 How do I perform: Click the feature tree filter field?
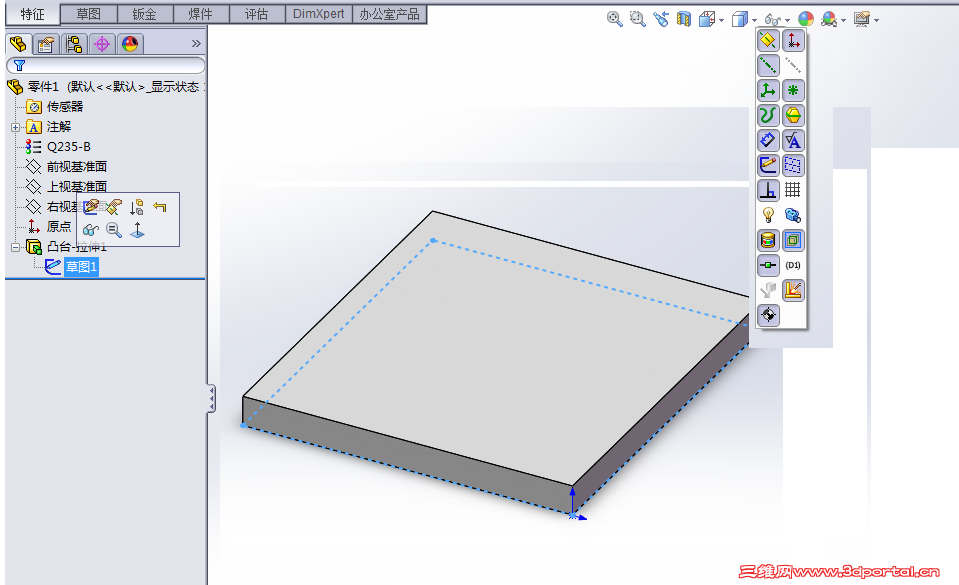point(105,65)
